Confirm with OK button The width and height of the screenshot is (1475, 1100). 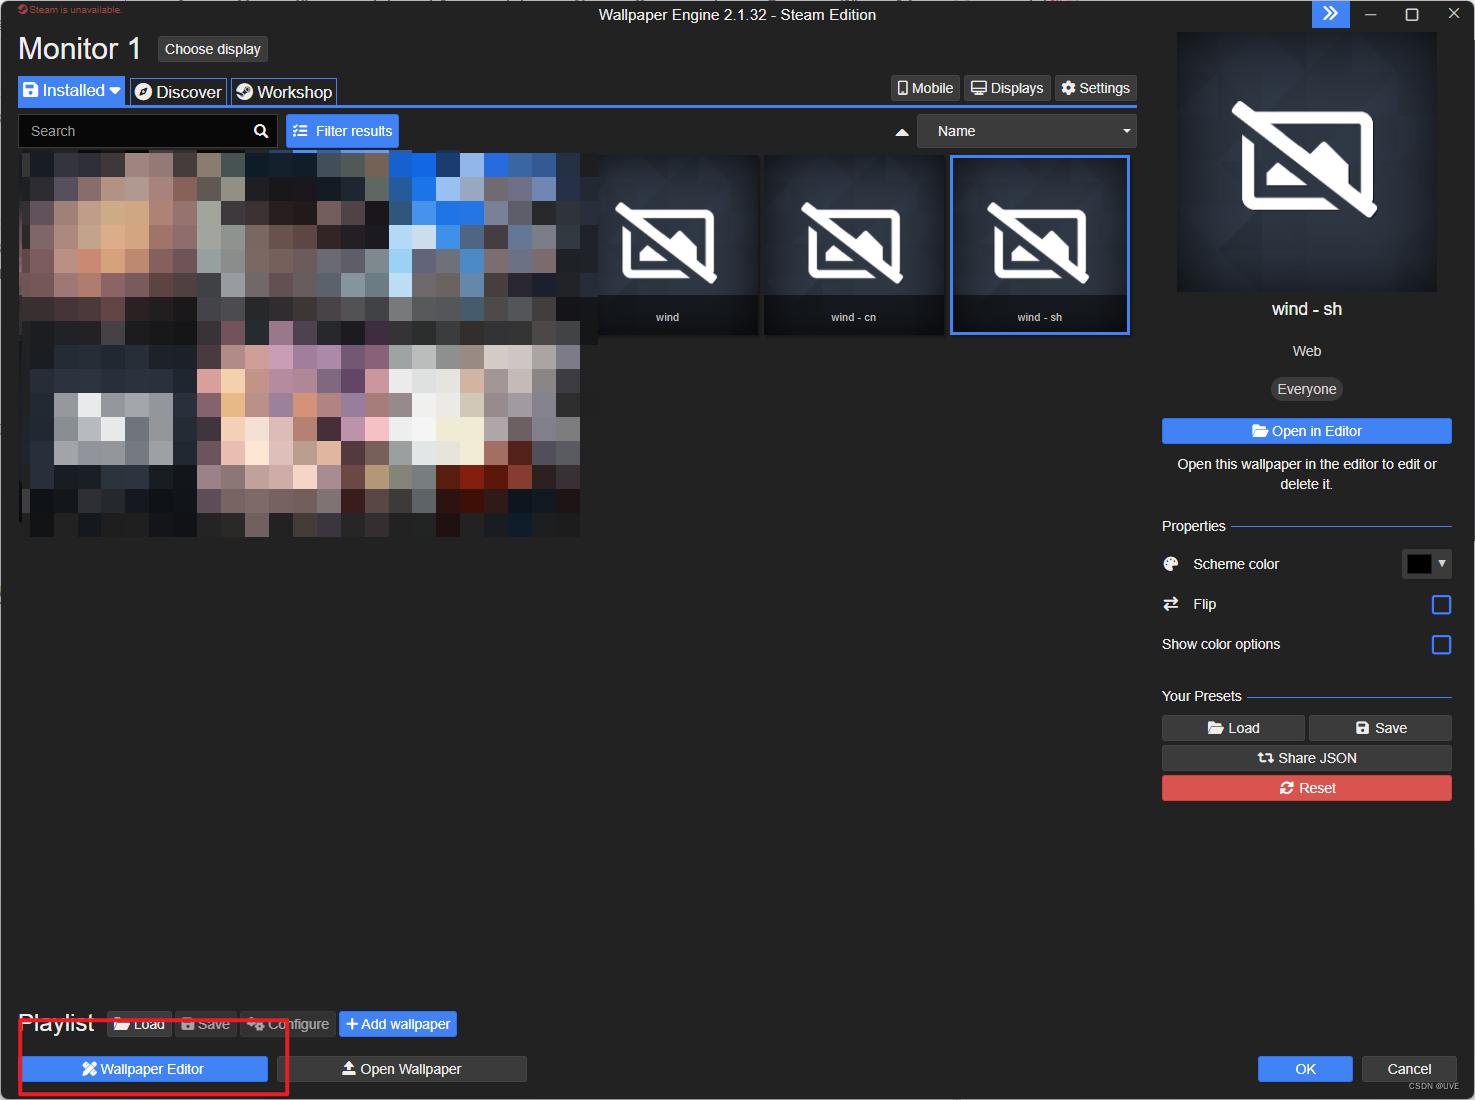(x=1305, y=1069)
